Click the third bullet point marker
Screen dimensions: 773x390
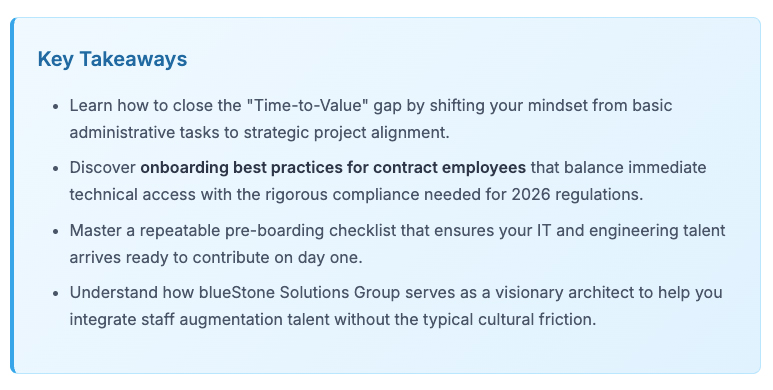(x=56, y=231)
